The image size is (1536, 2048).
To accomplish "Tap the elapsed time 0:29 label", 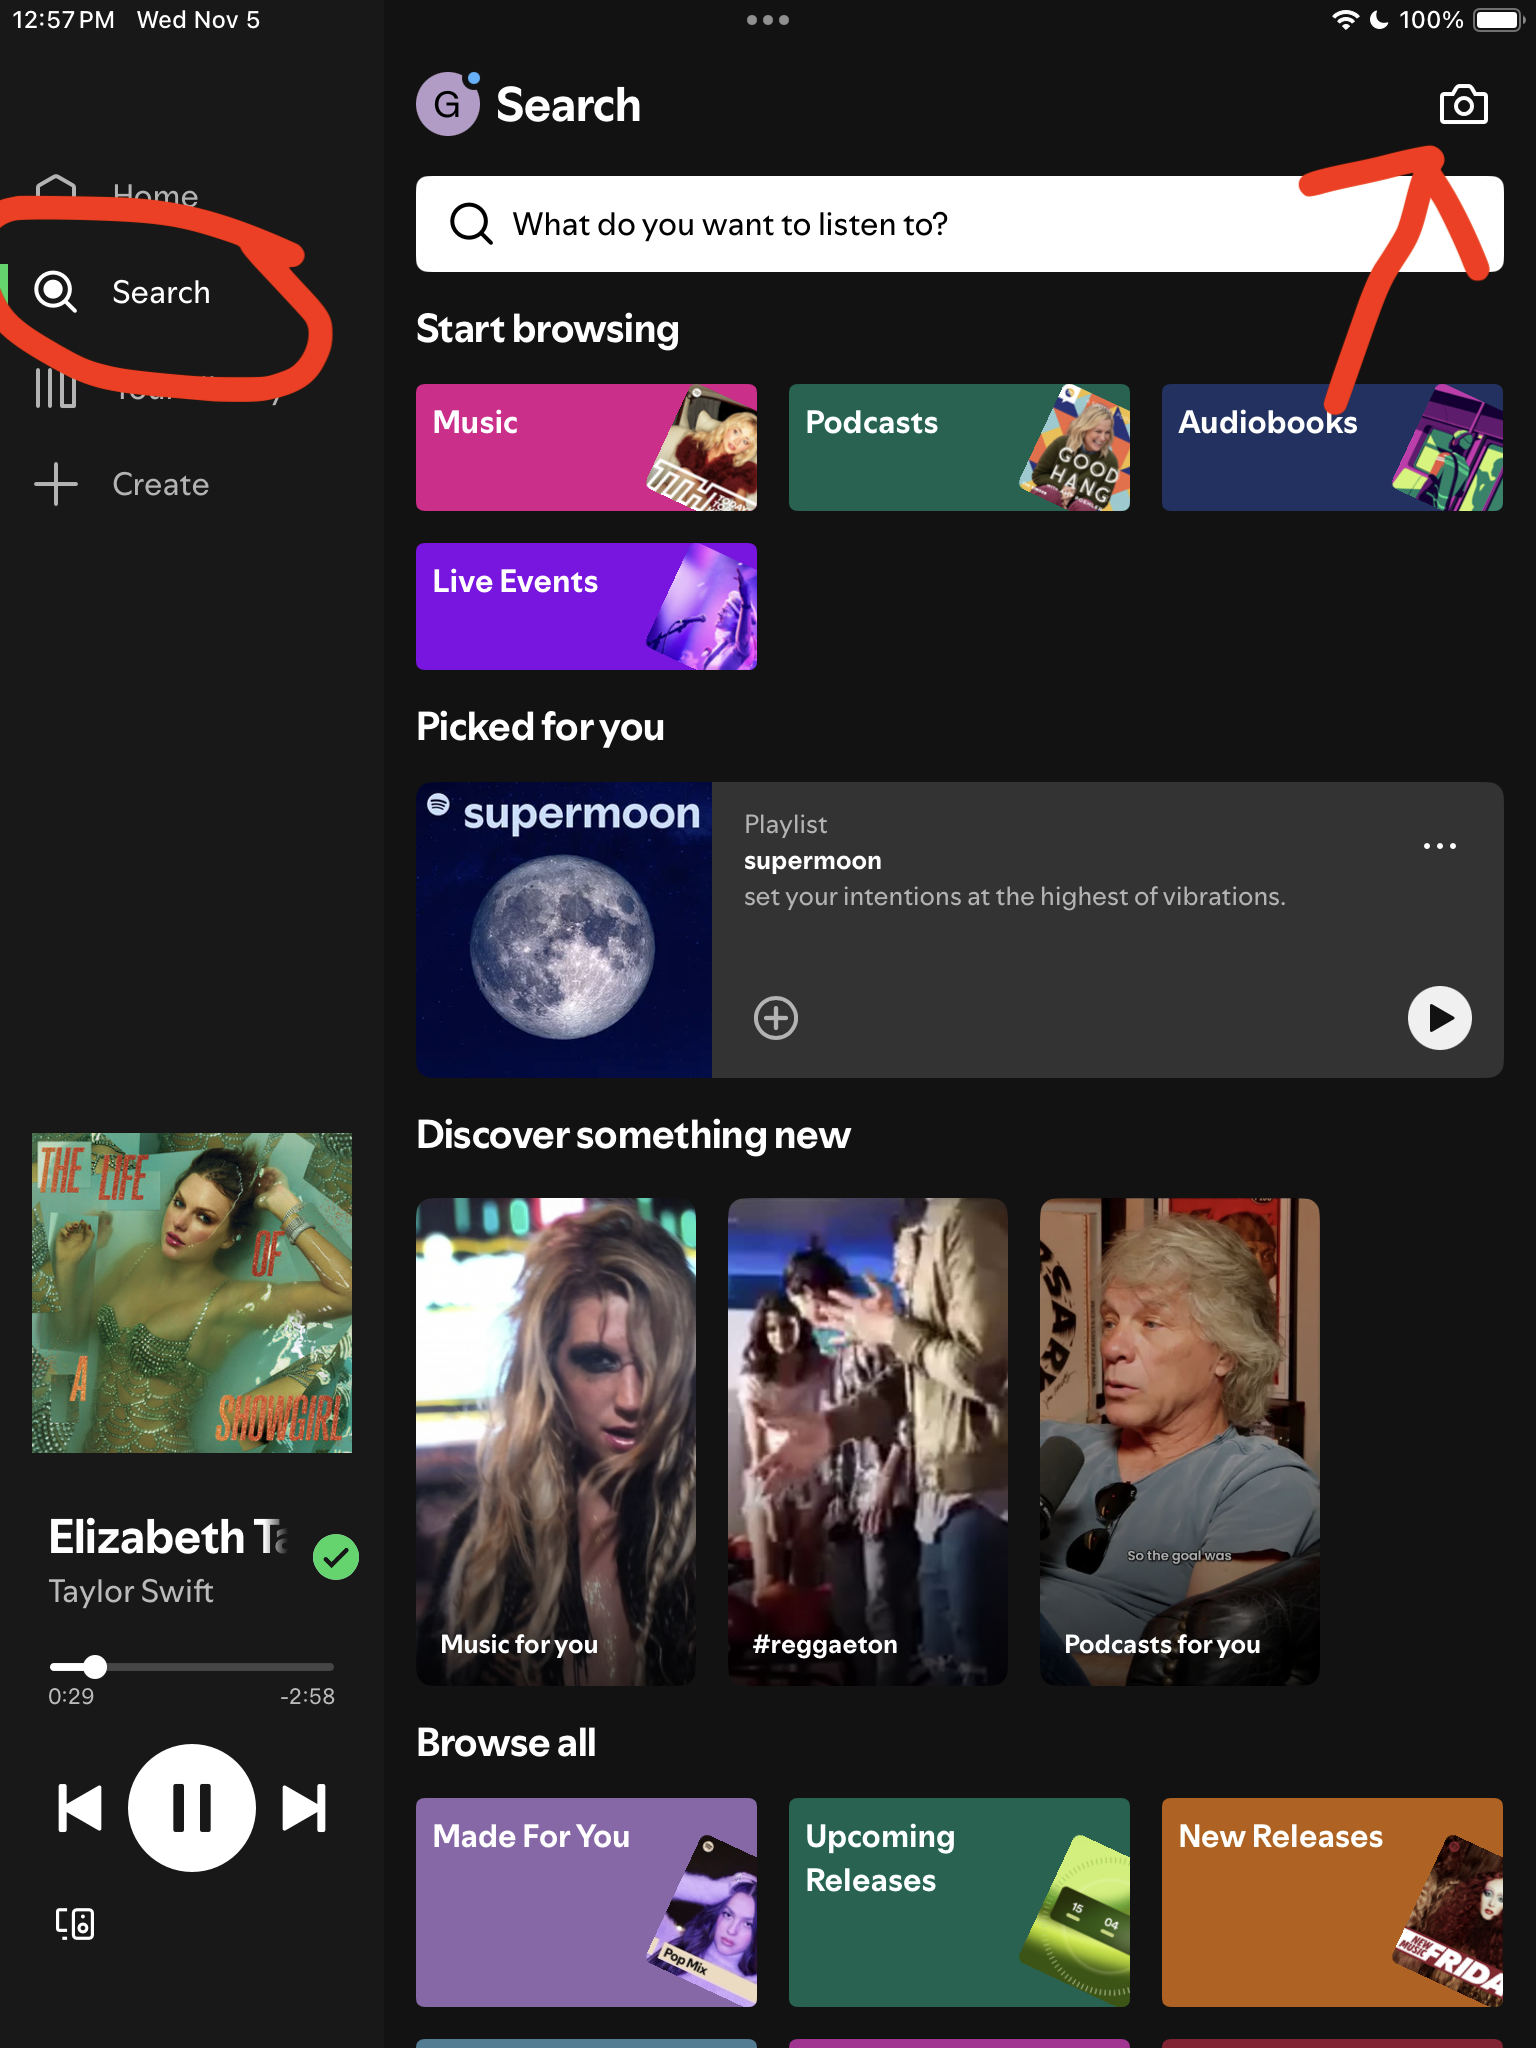I will 71,1696.
